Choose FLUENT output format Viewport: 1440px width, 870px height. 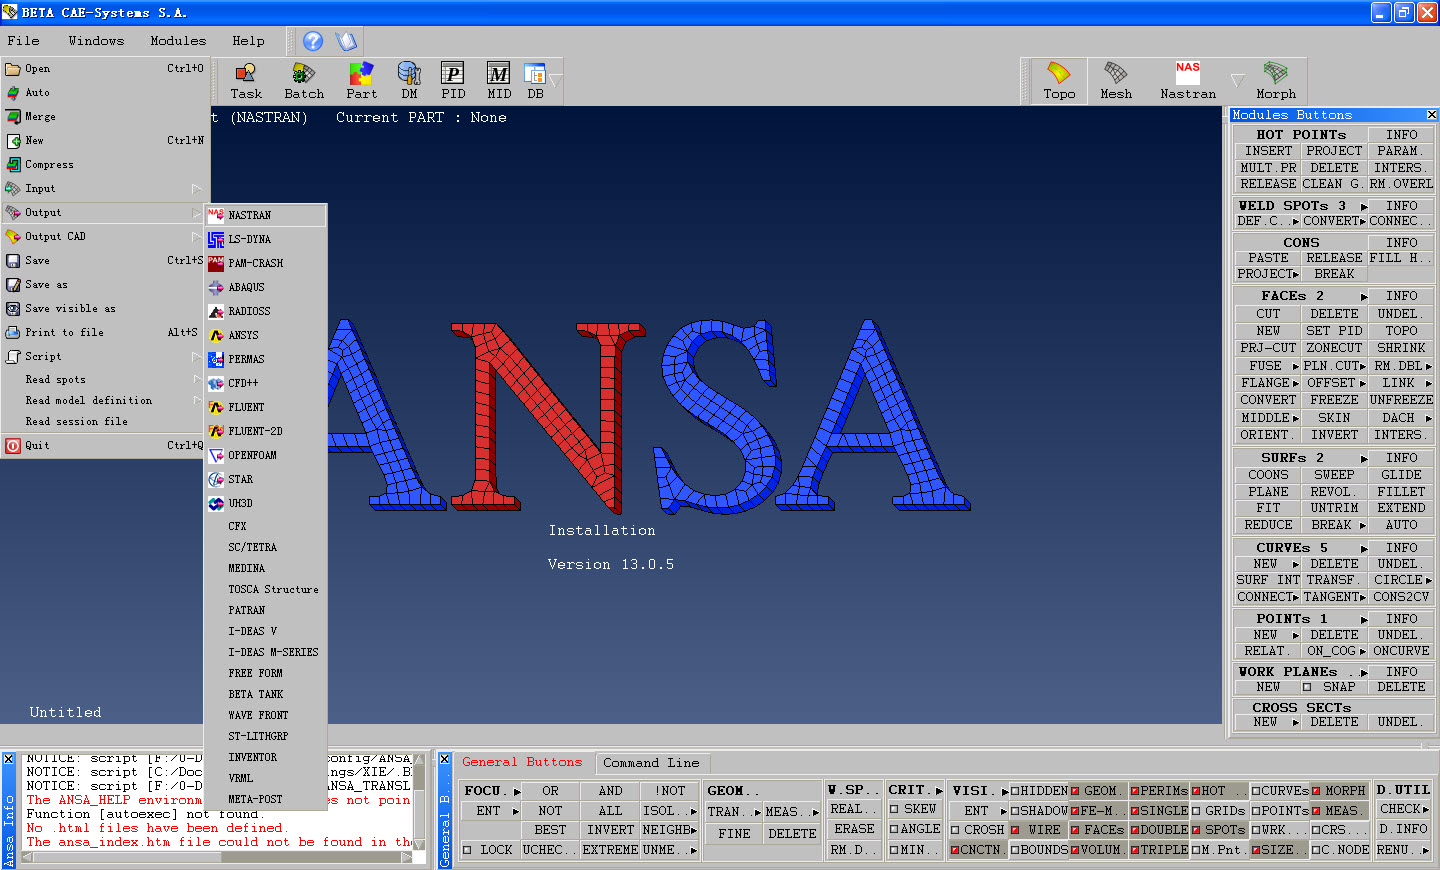(x=266, y=407)
